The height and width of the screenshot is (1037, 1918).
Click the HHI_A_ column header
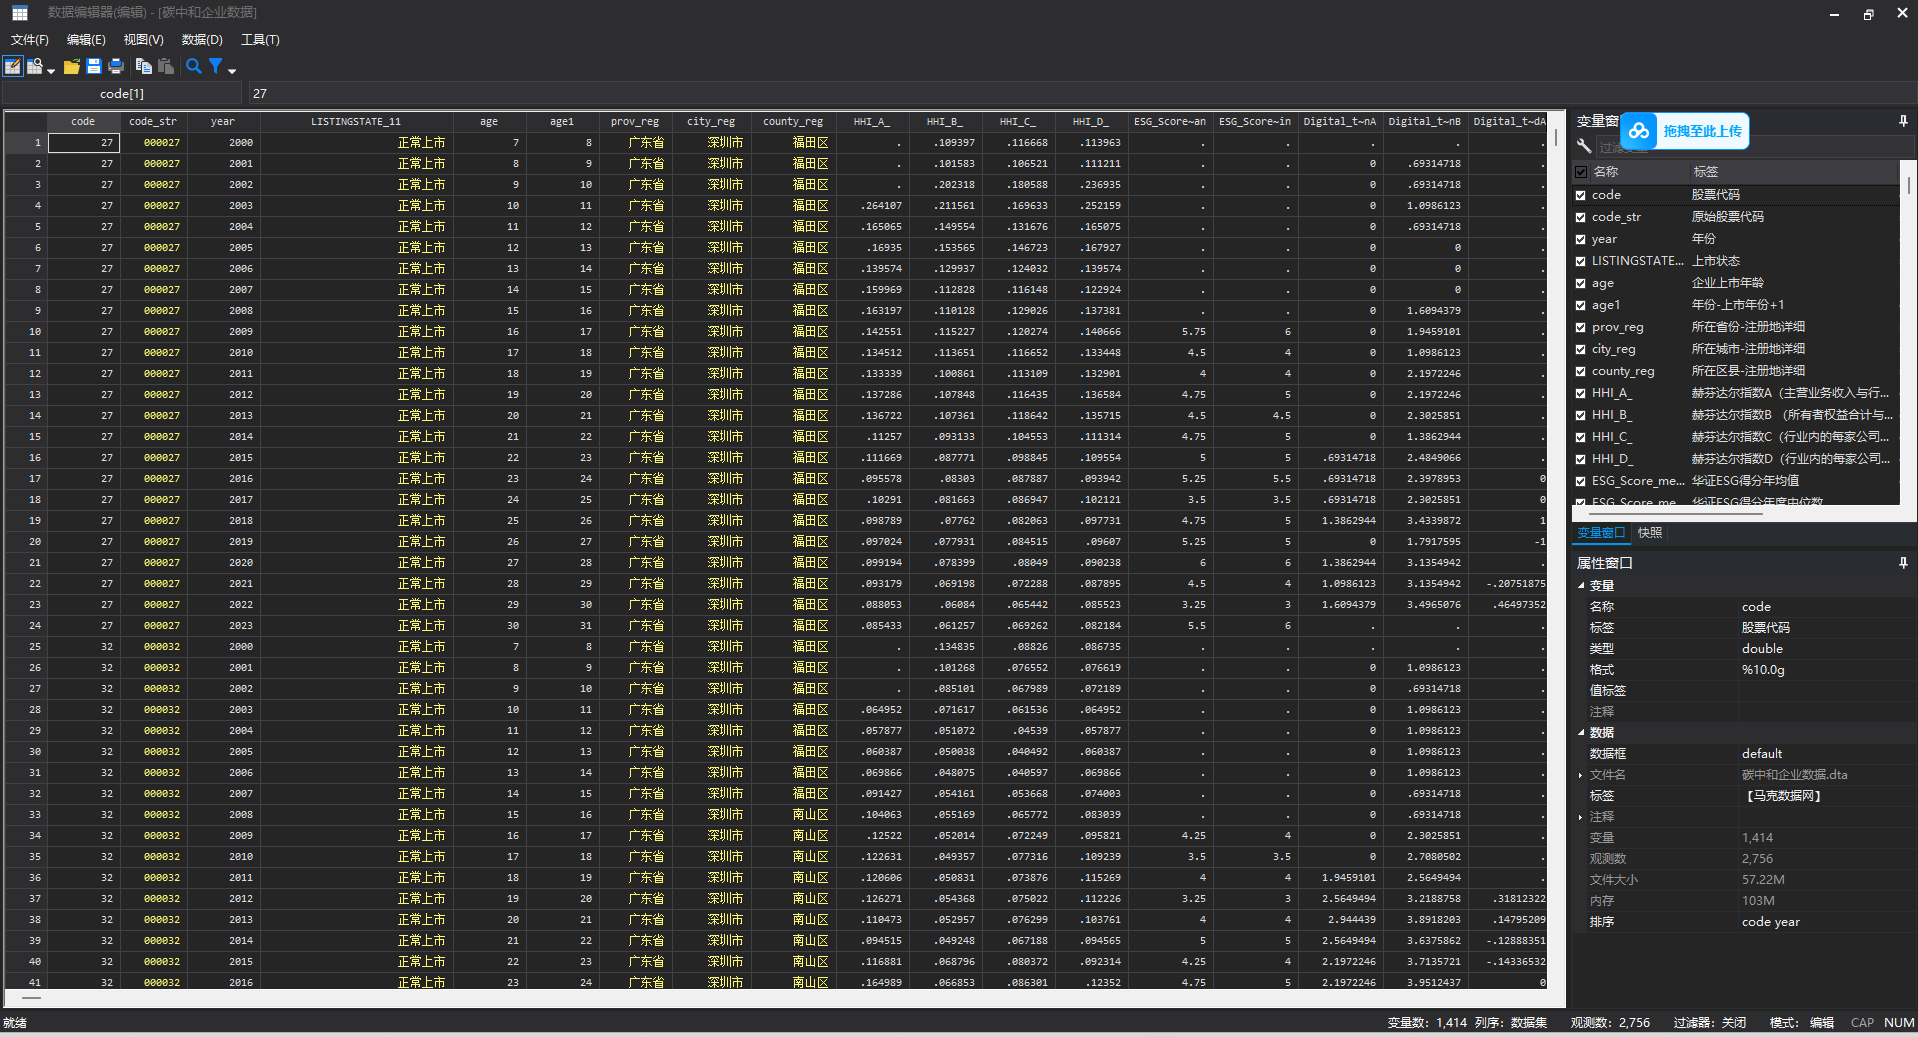click(870, 122)
